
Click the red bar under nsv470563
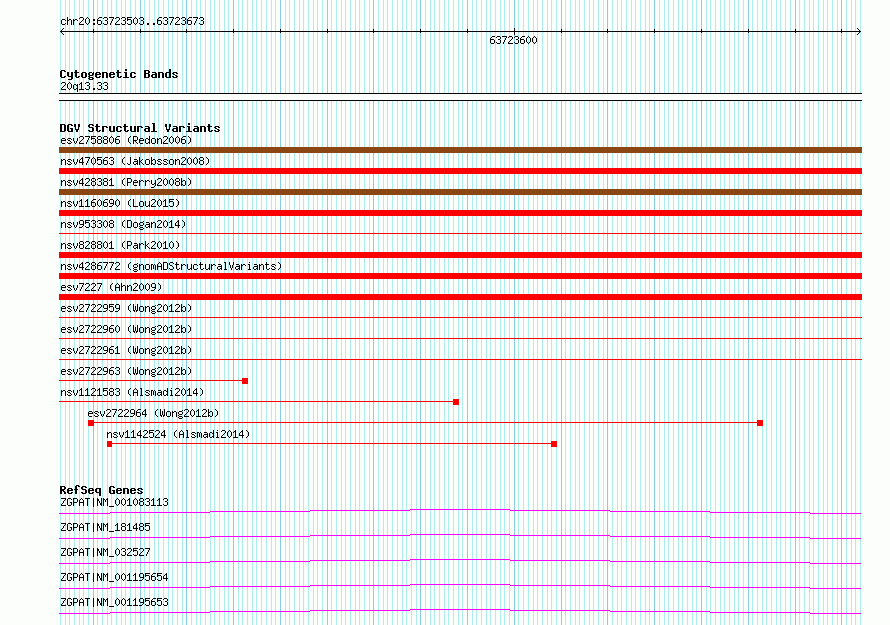460,171
